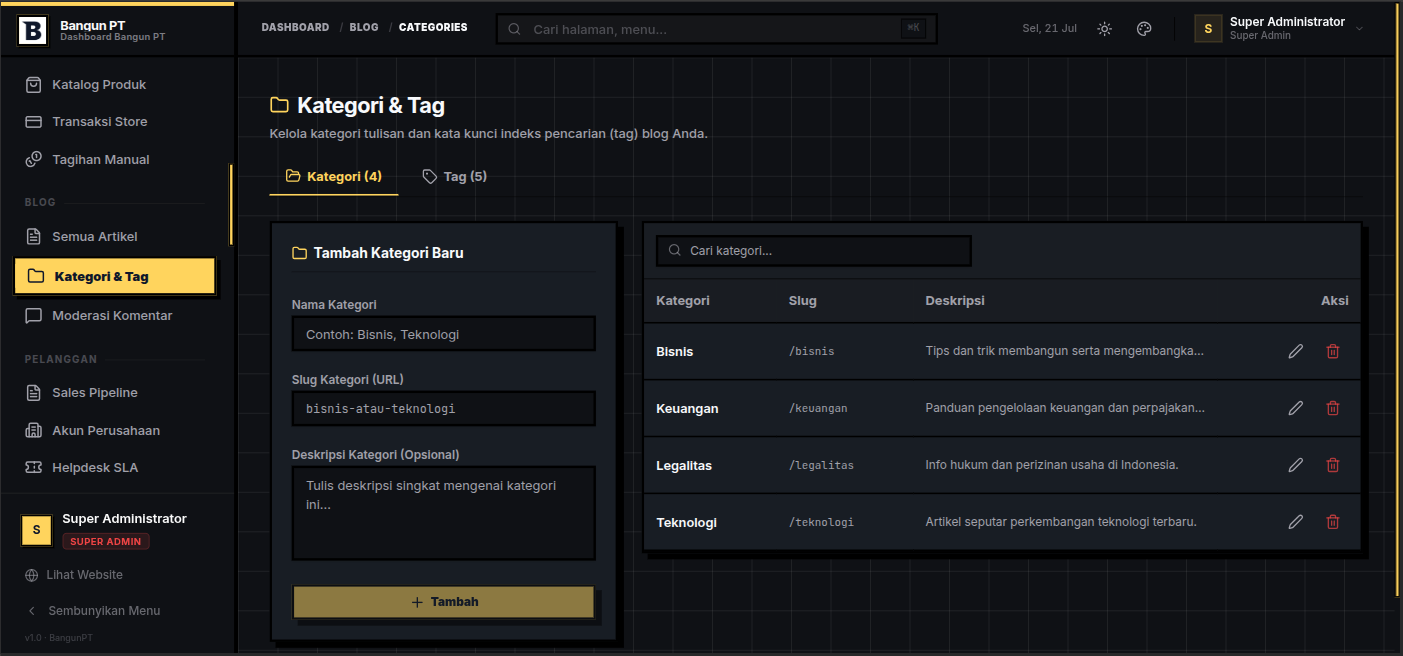Screen dimensions: 1403x656
Task: Delete the Teknologi category with trash icon
Action: tap(1333, 522)
